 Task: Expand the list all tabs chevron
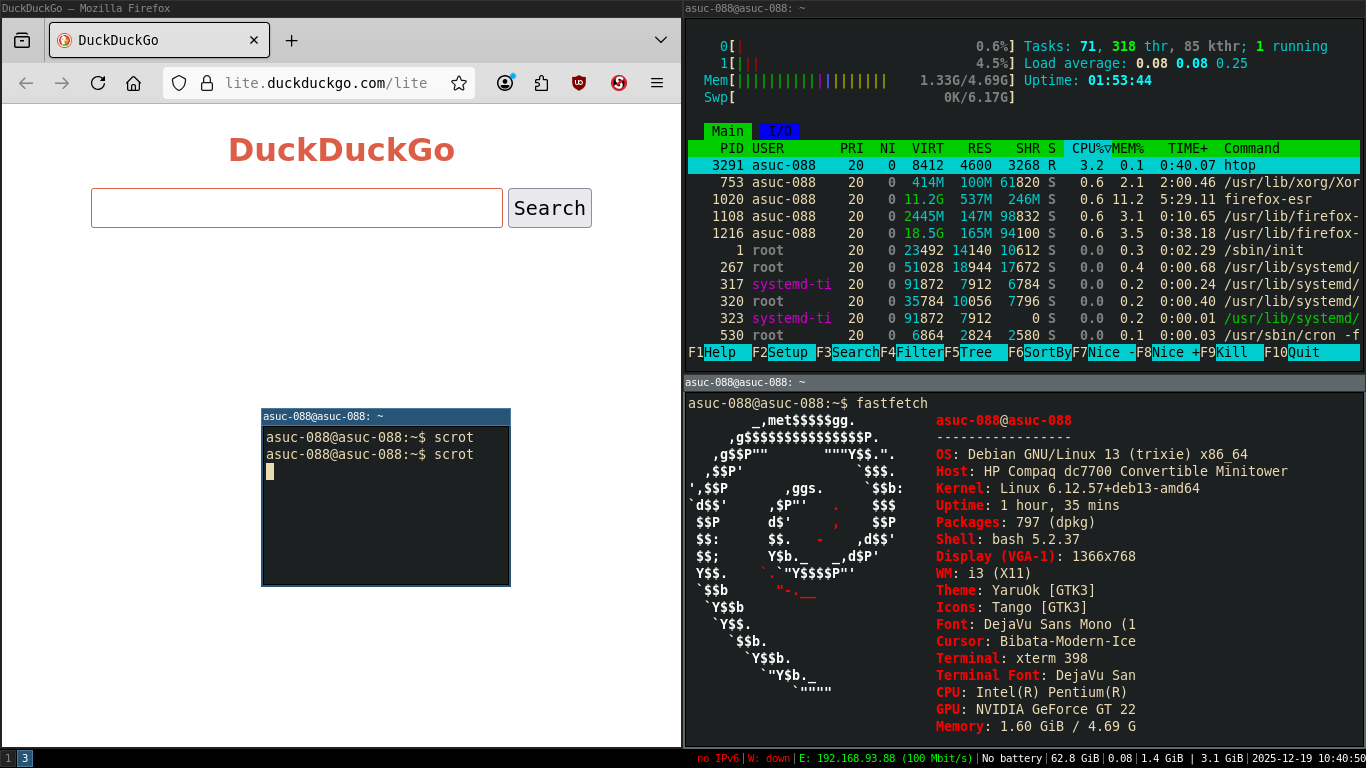[x=660, y=40]
